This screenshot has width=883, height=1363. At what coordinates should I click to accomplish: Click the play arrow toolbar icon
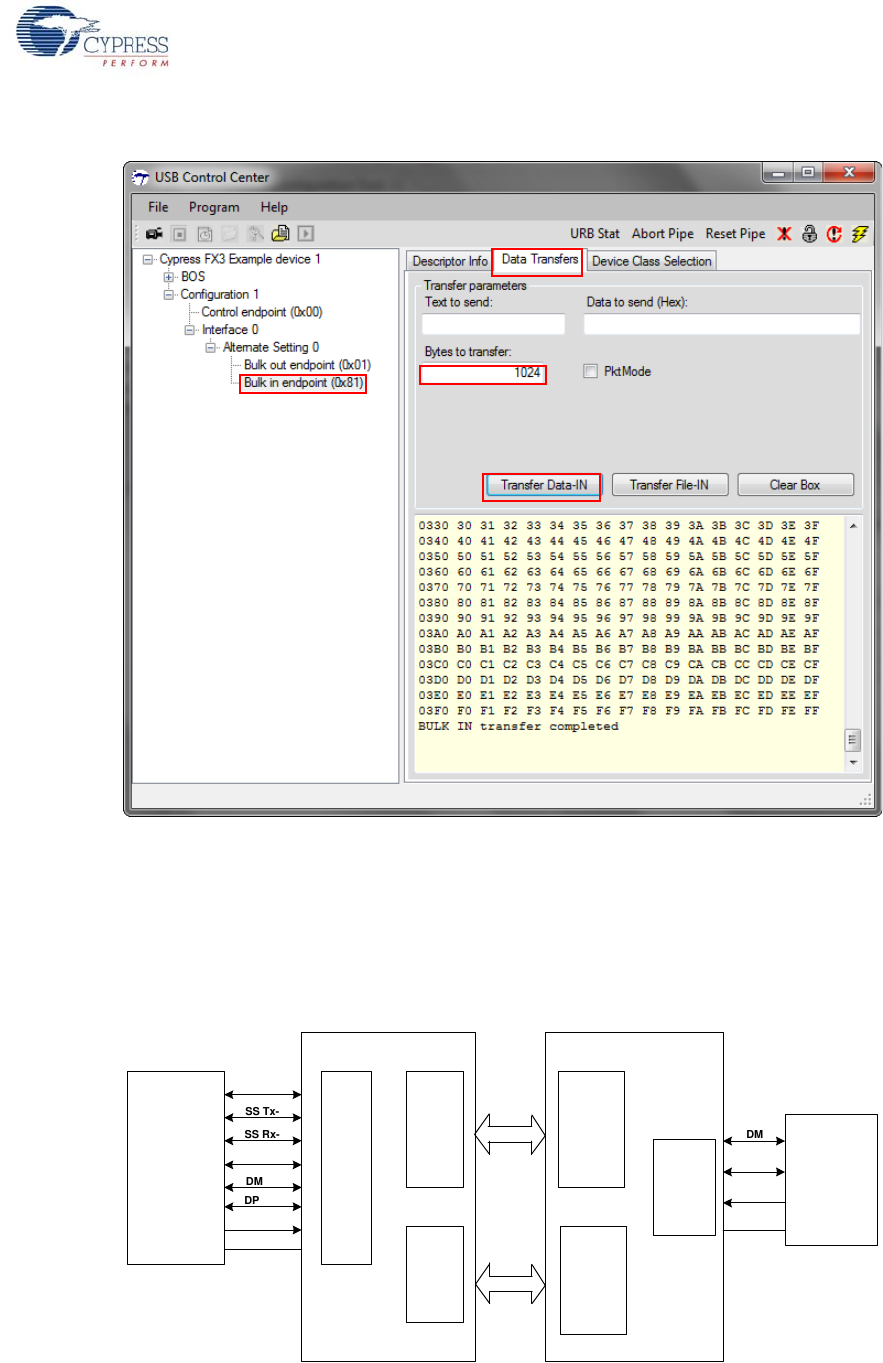click(x=306, y=234)
